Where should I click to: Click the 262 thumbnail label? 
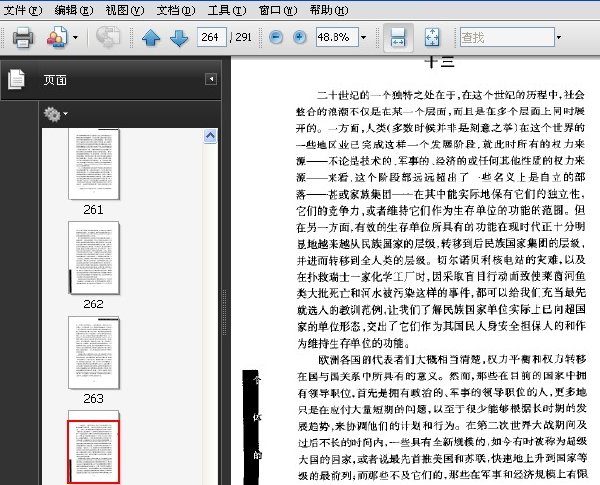point(93,304)
